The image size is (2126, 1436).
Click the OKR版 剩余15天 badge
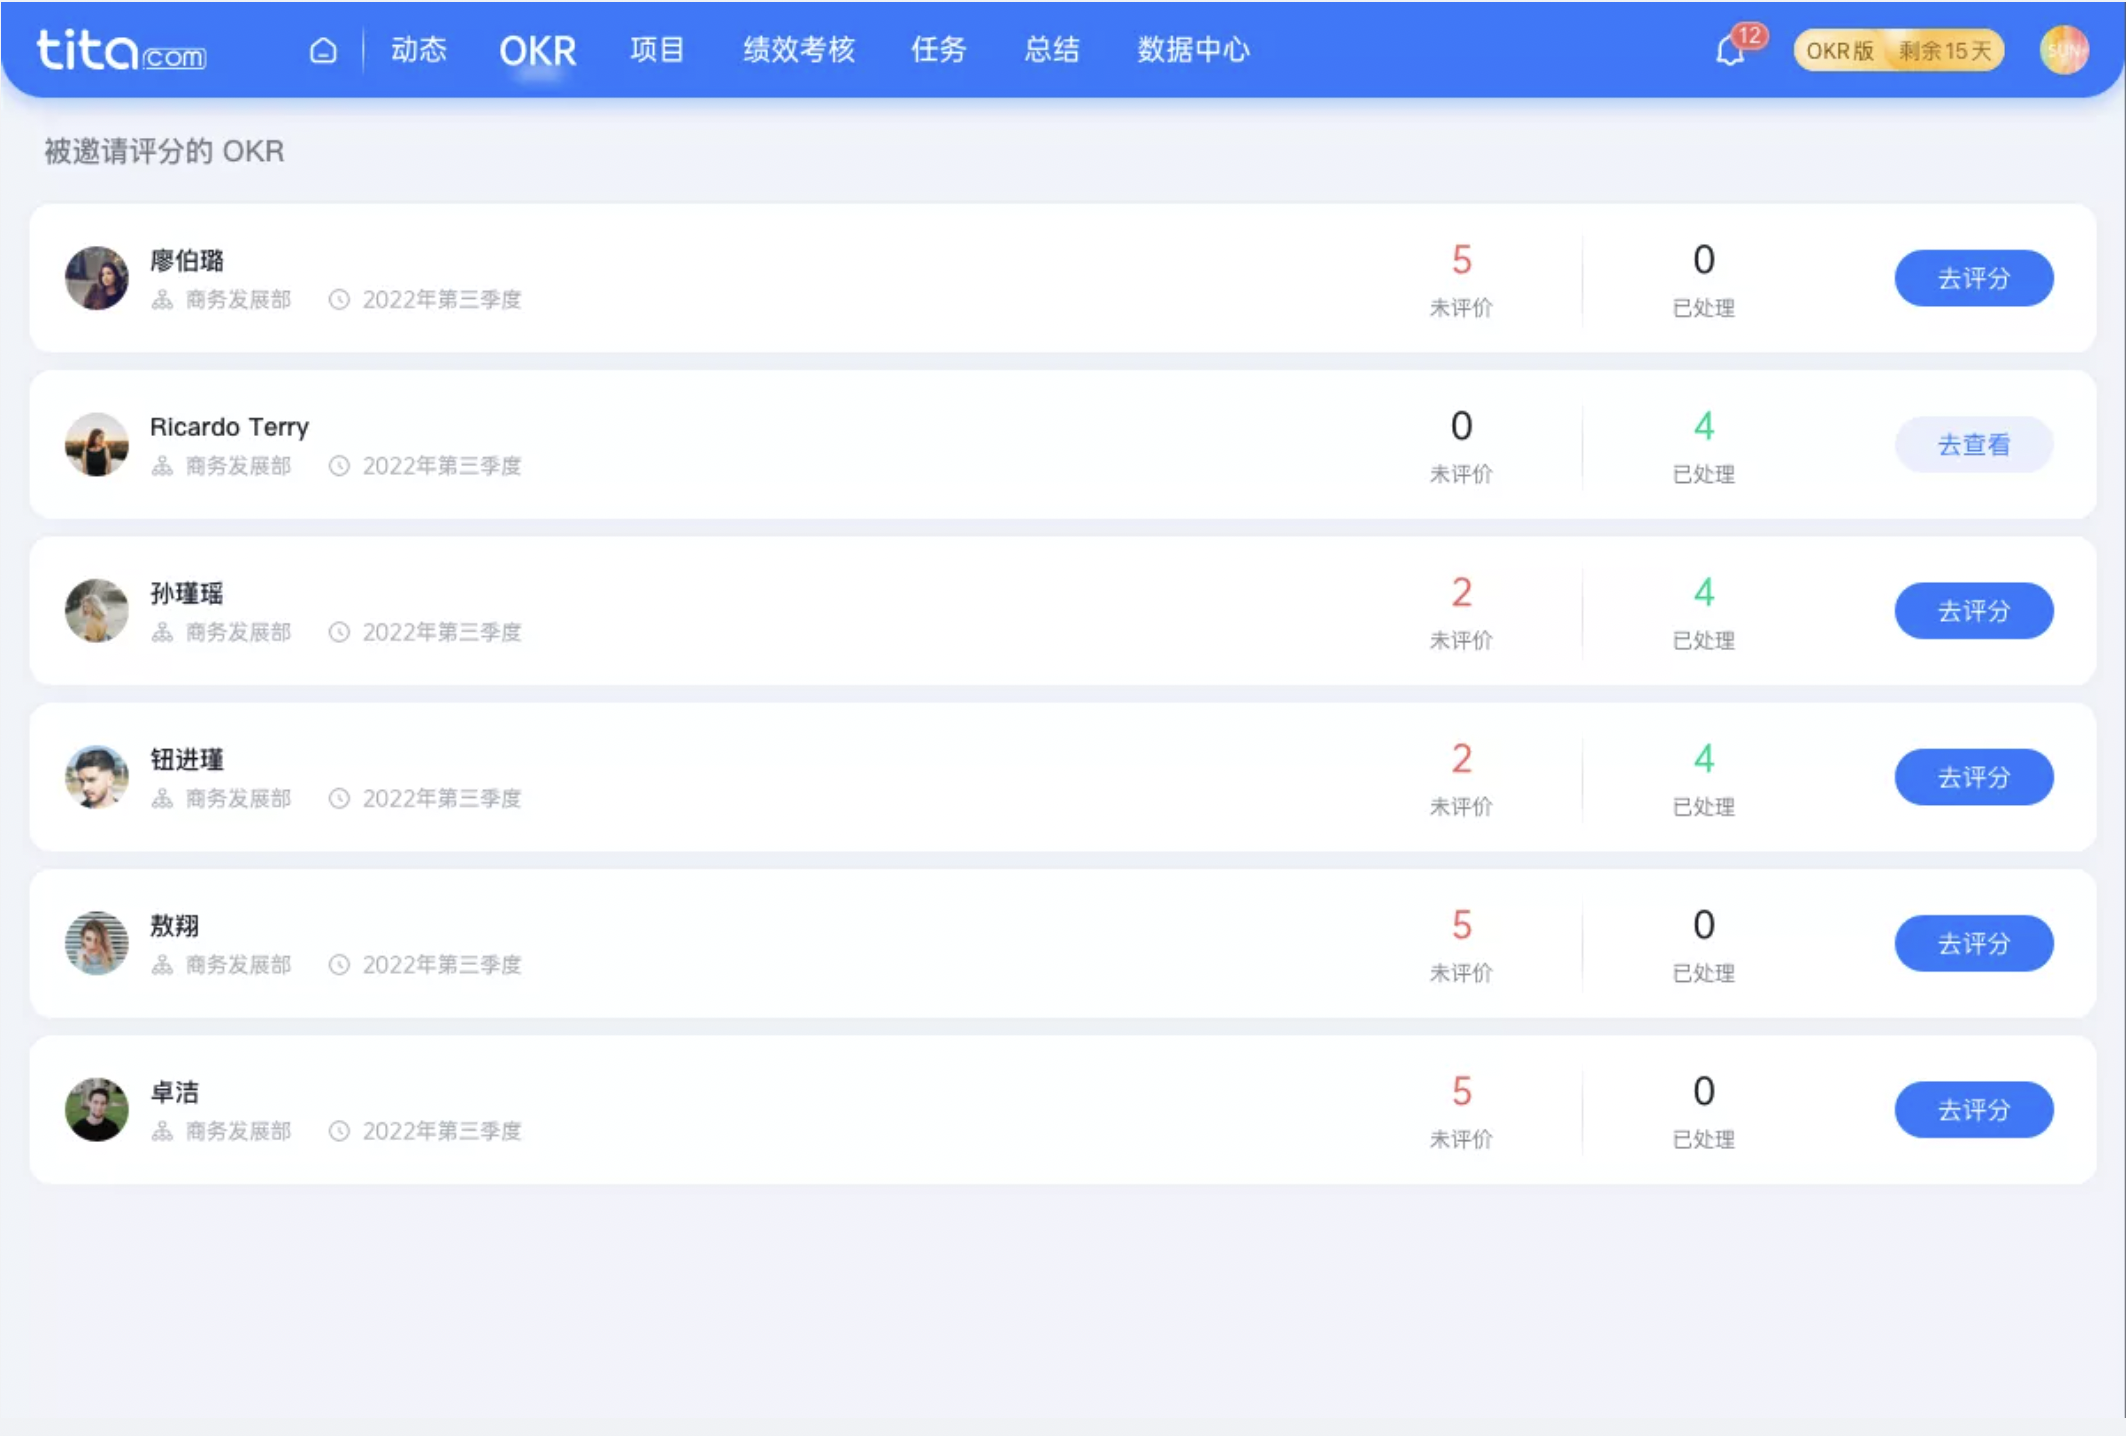(1899, 50)
